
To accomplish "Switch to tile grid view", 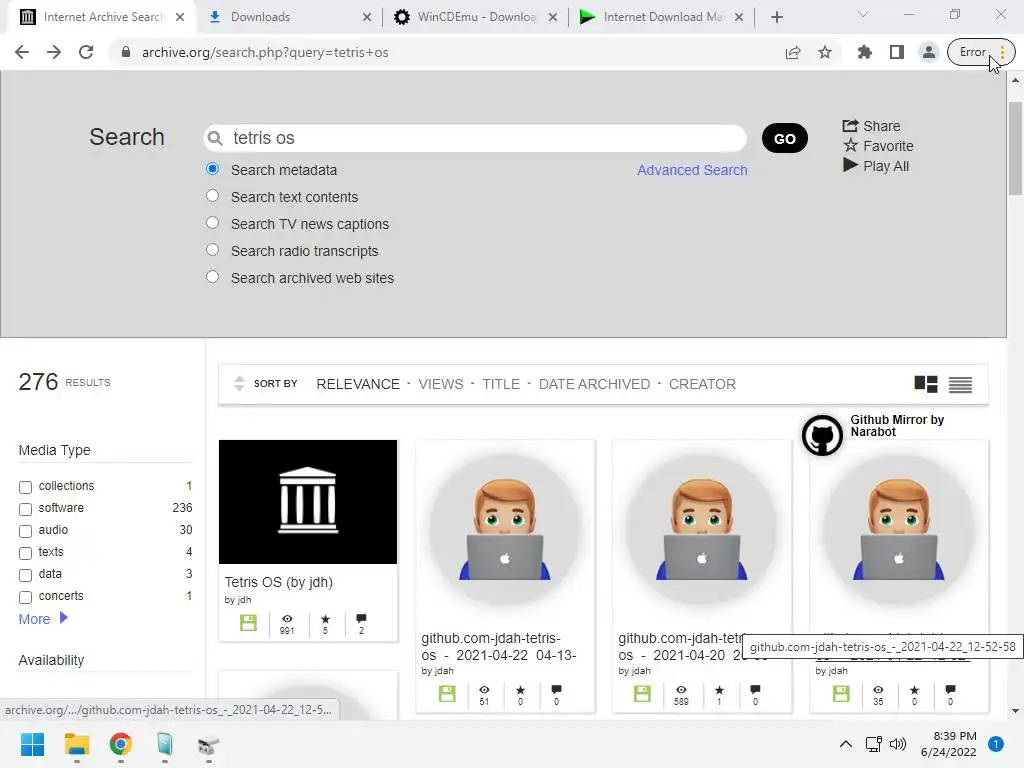I will [926, 384].
